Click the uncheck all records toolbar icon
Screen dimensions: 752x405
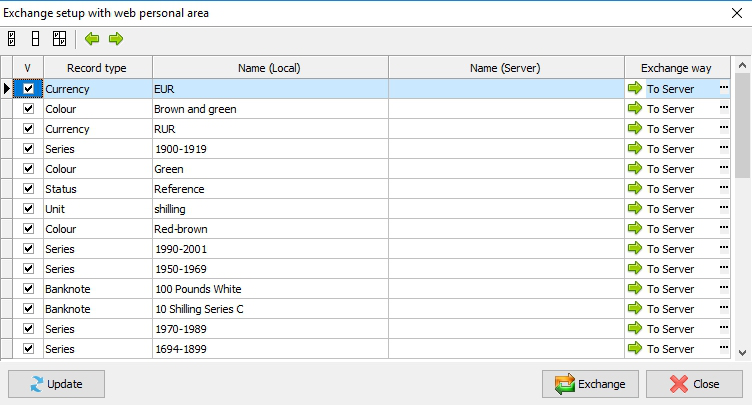pos(35,38)
